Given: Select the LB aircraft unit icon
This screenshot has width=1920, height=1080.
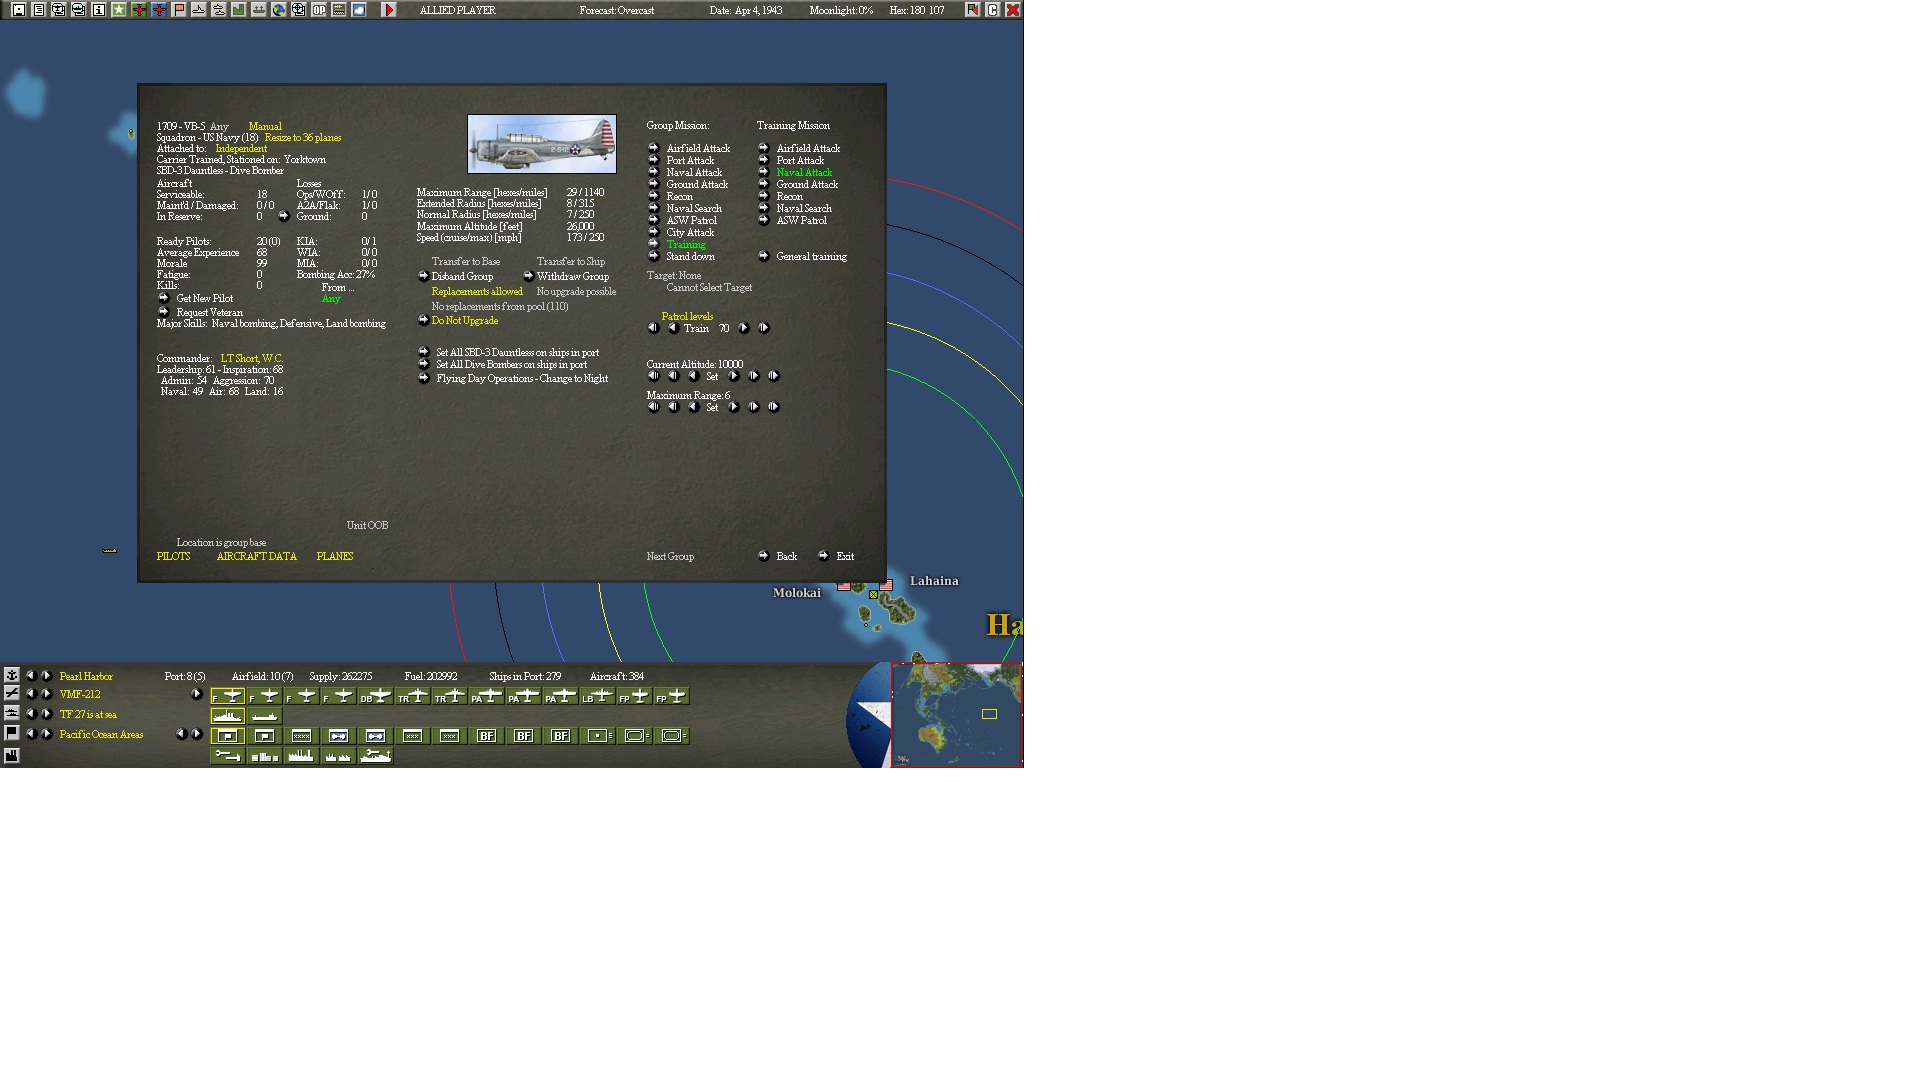Looking at the screenshot, I should (x=597, y=696).
